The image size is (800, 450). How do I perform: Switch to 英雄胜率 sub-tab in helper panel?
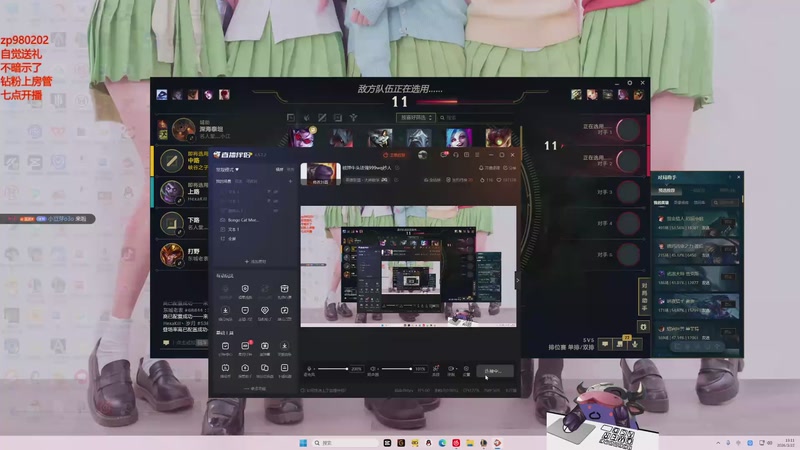(681, 203)
